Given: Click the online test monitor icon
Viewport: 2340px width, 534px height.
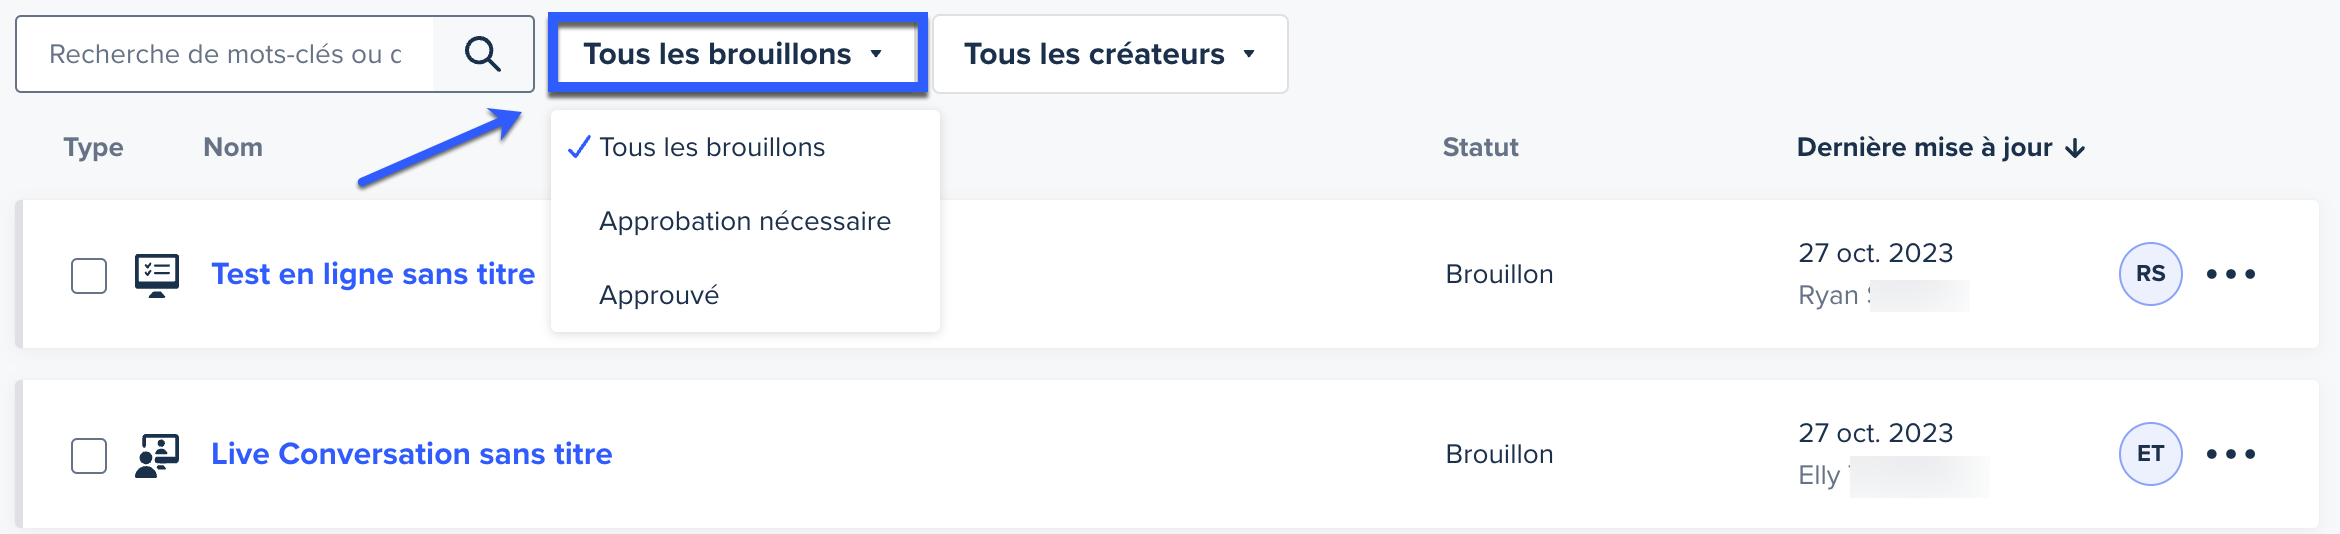Looking at the screenshot, I should [x=157, y=275].
